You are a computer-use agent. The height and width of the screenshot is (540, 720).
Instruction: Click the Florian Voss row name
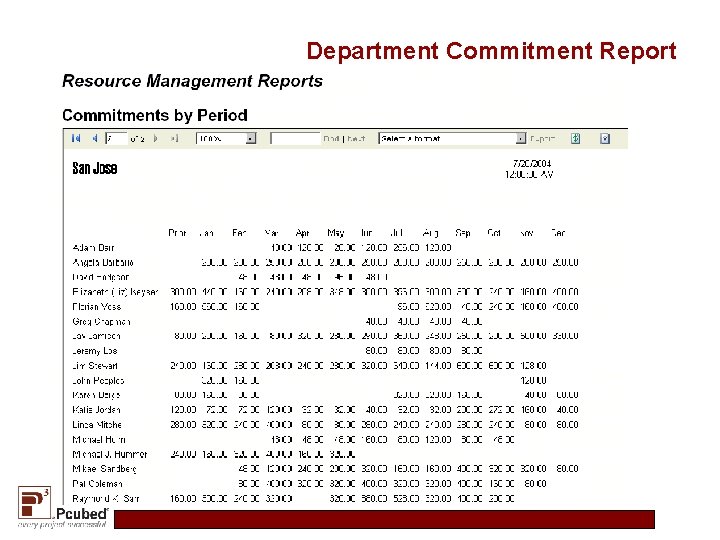click(96, 306)
